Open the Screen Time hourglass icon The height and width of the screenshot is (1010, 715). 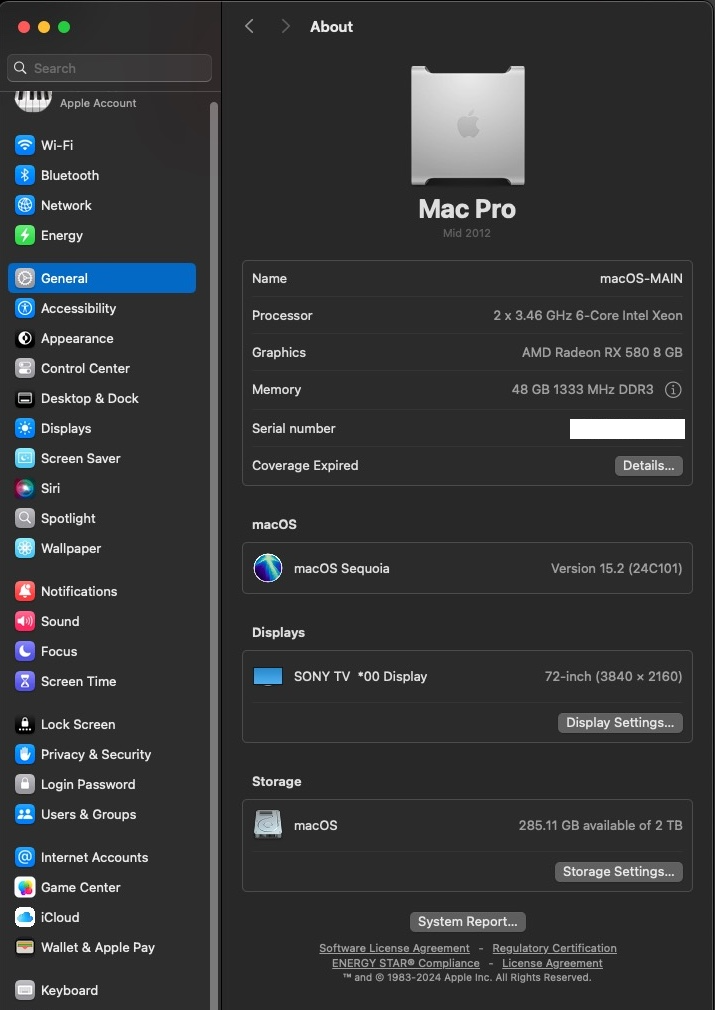[x=24, y=681]
